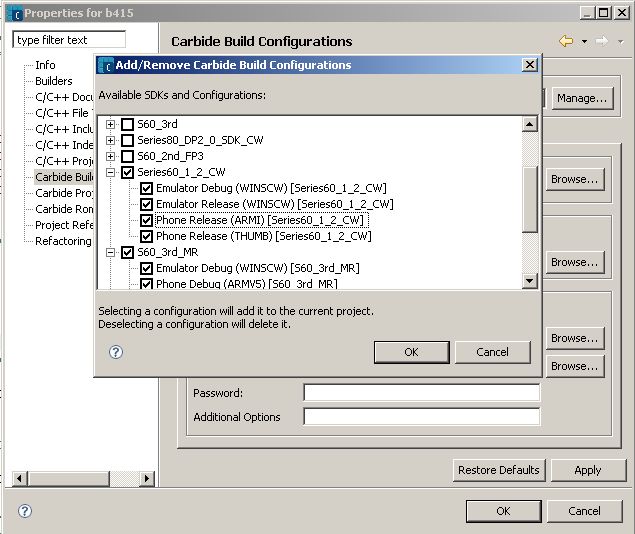Screen dimensions: 635x534
Task: Click left arrow of the tree horizontal scrollbar
Action: tap(19, 479)
